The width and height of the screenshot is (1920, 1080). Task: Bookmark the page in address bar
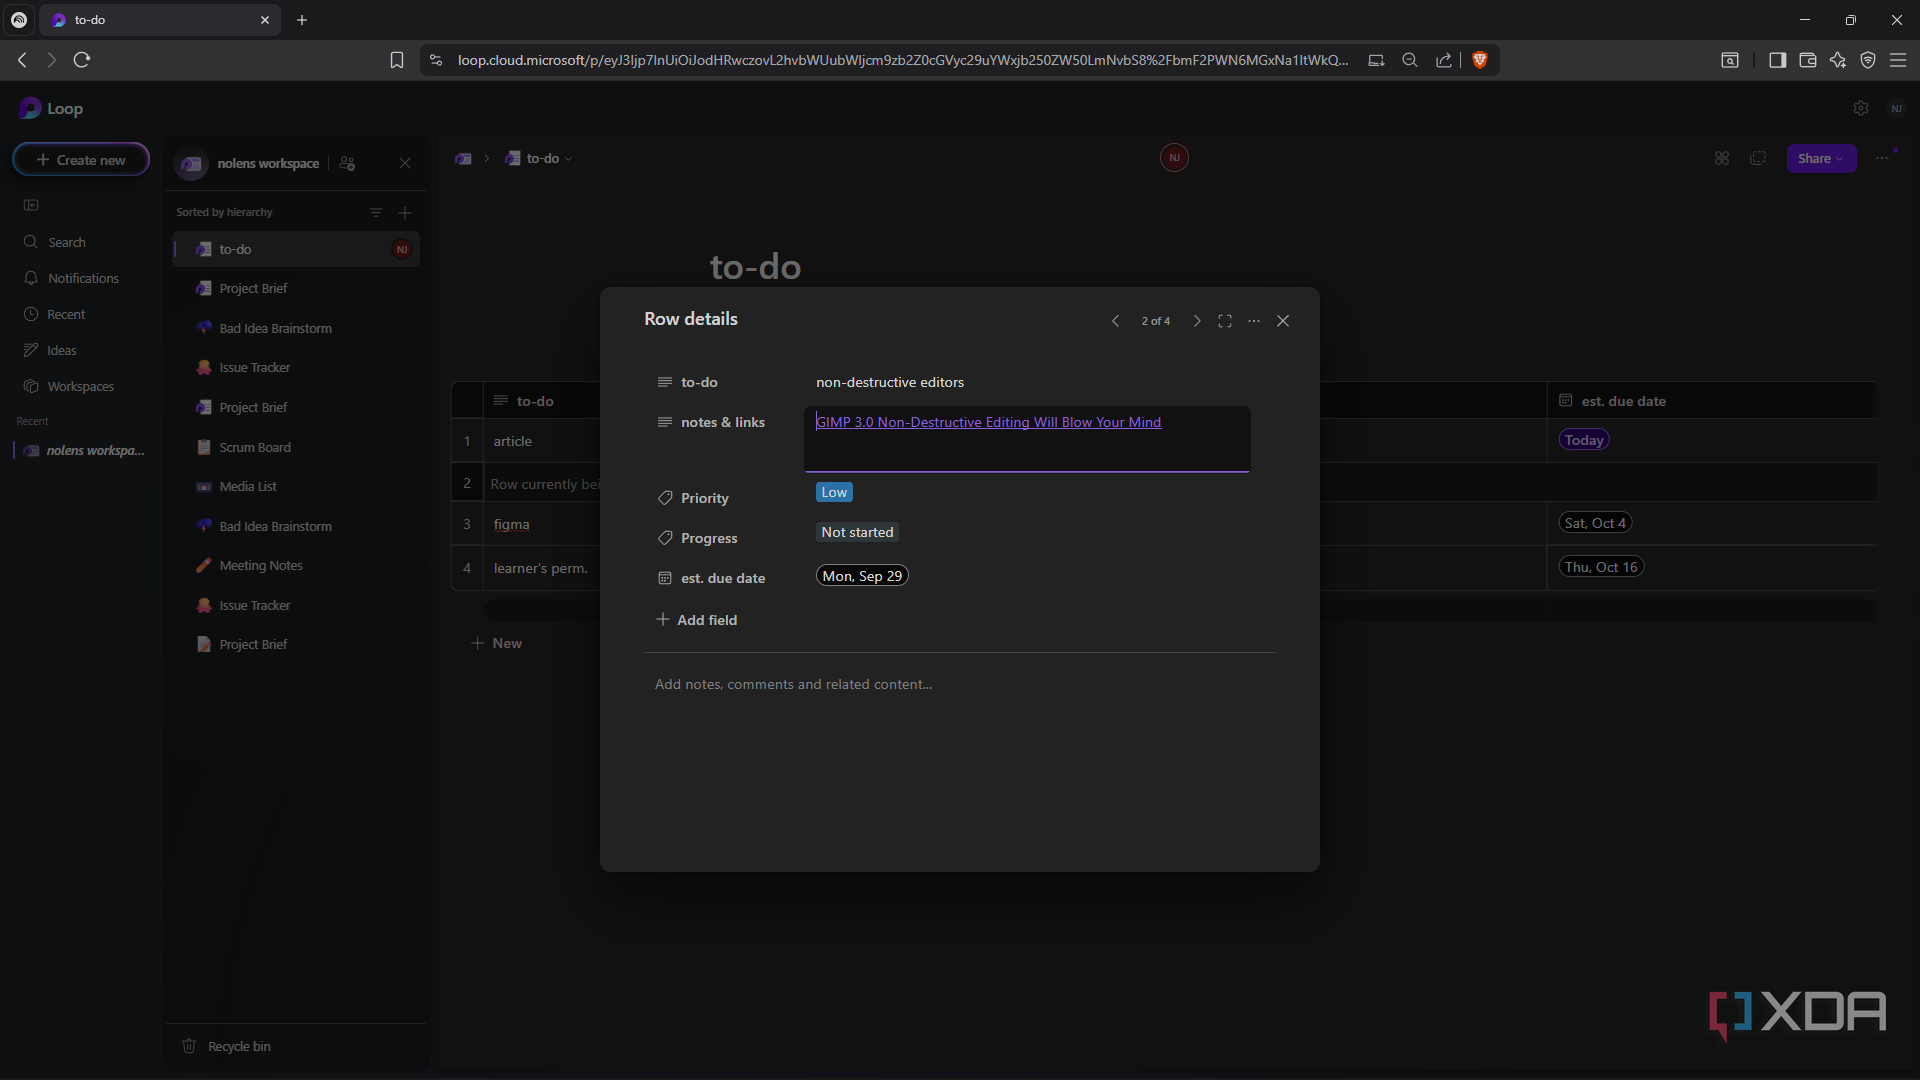[396, 60]
